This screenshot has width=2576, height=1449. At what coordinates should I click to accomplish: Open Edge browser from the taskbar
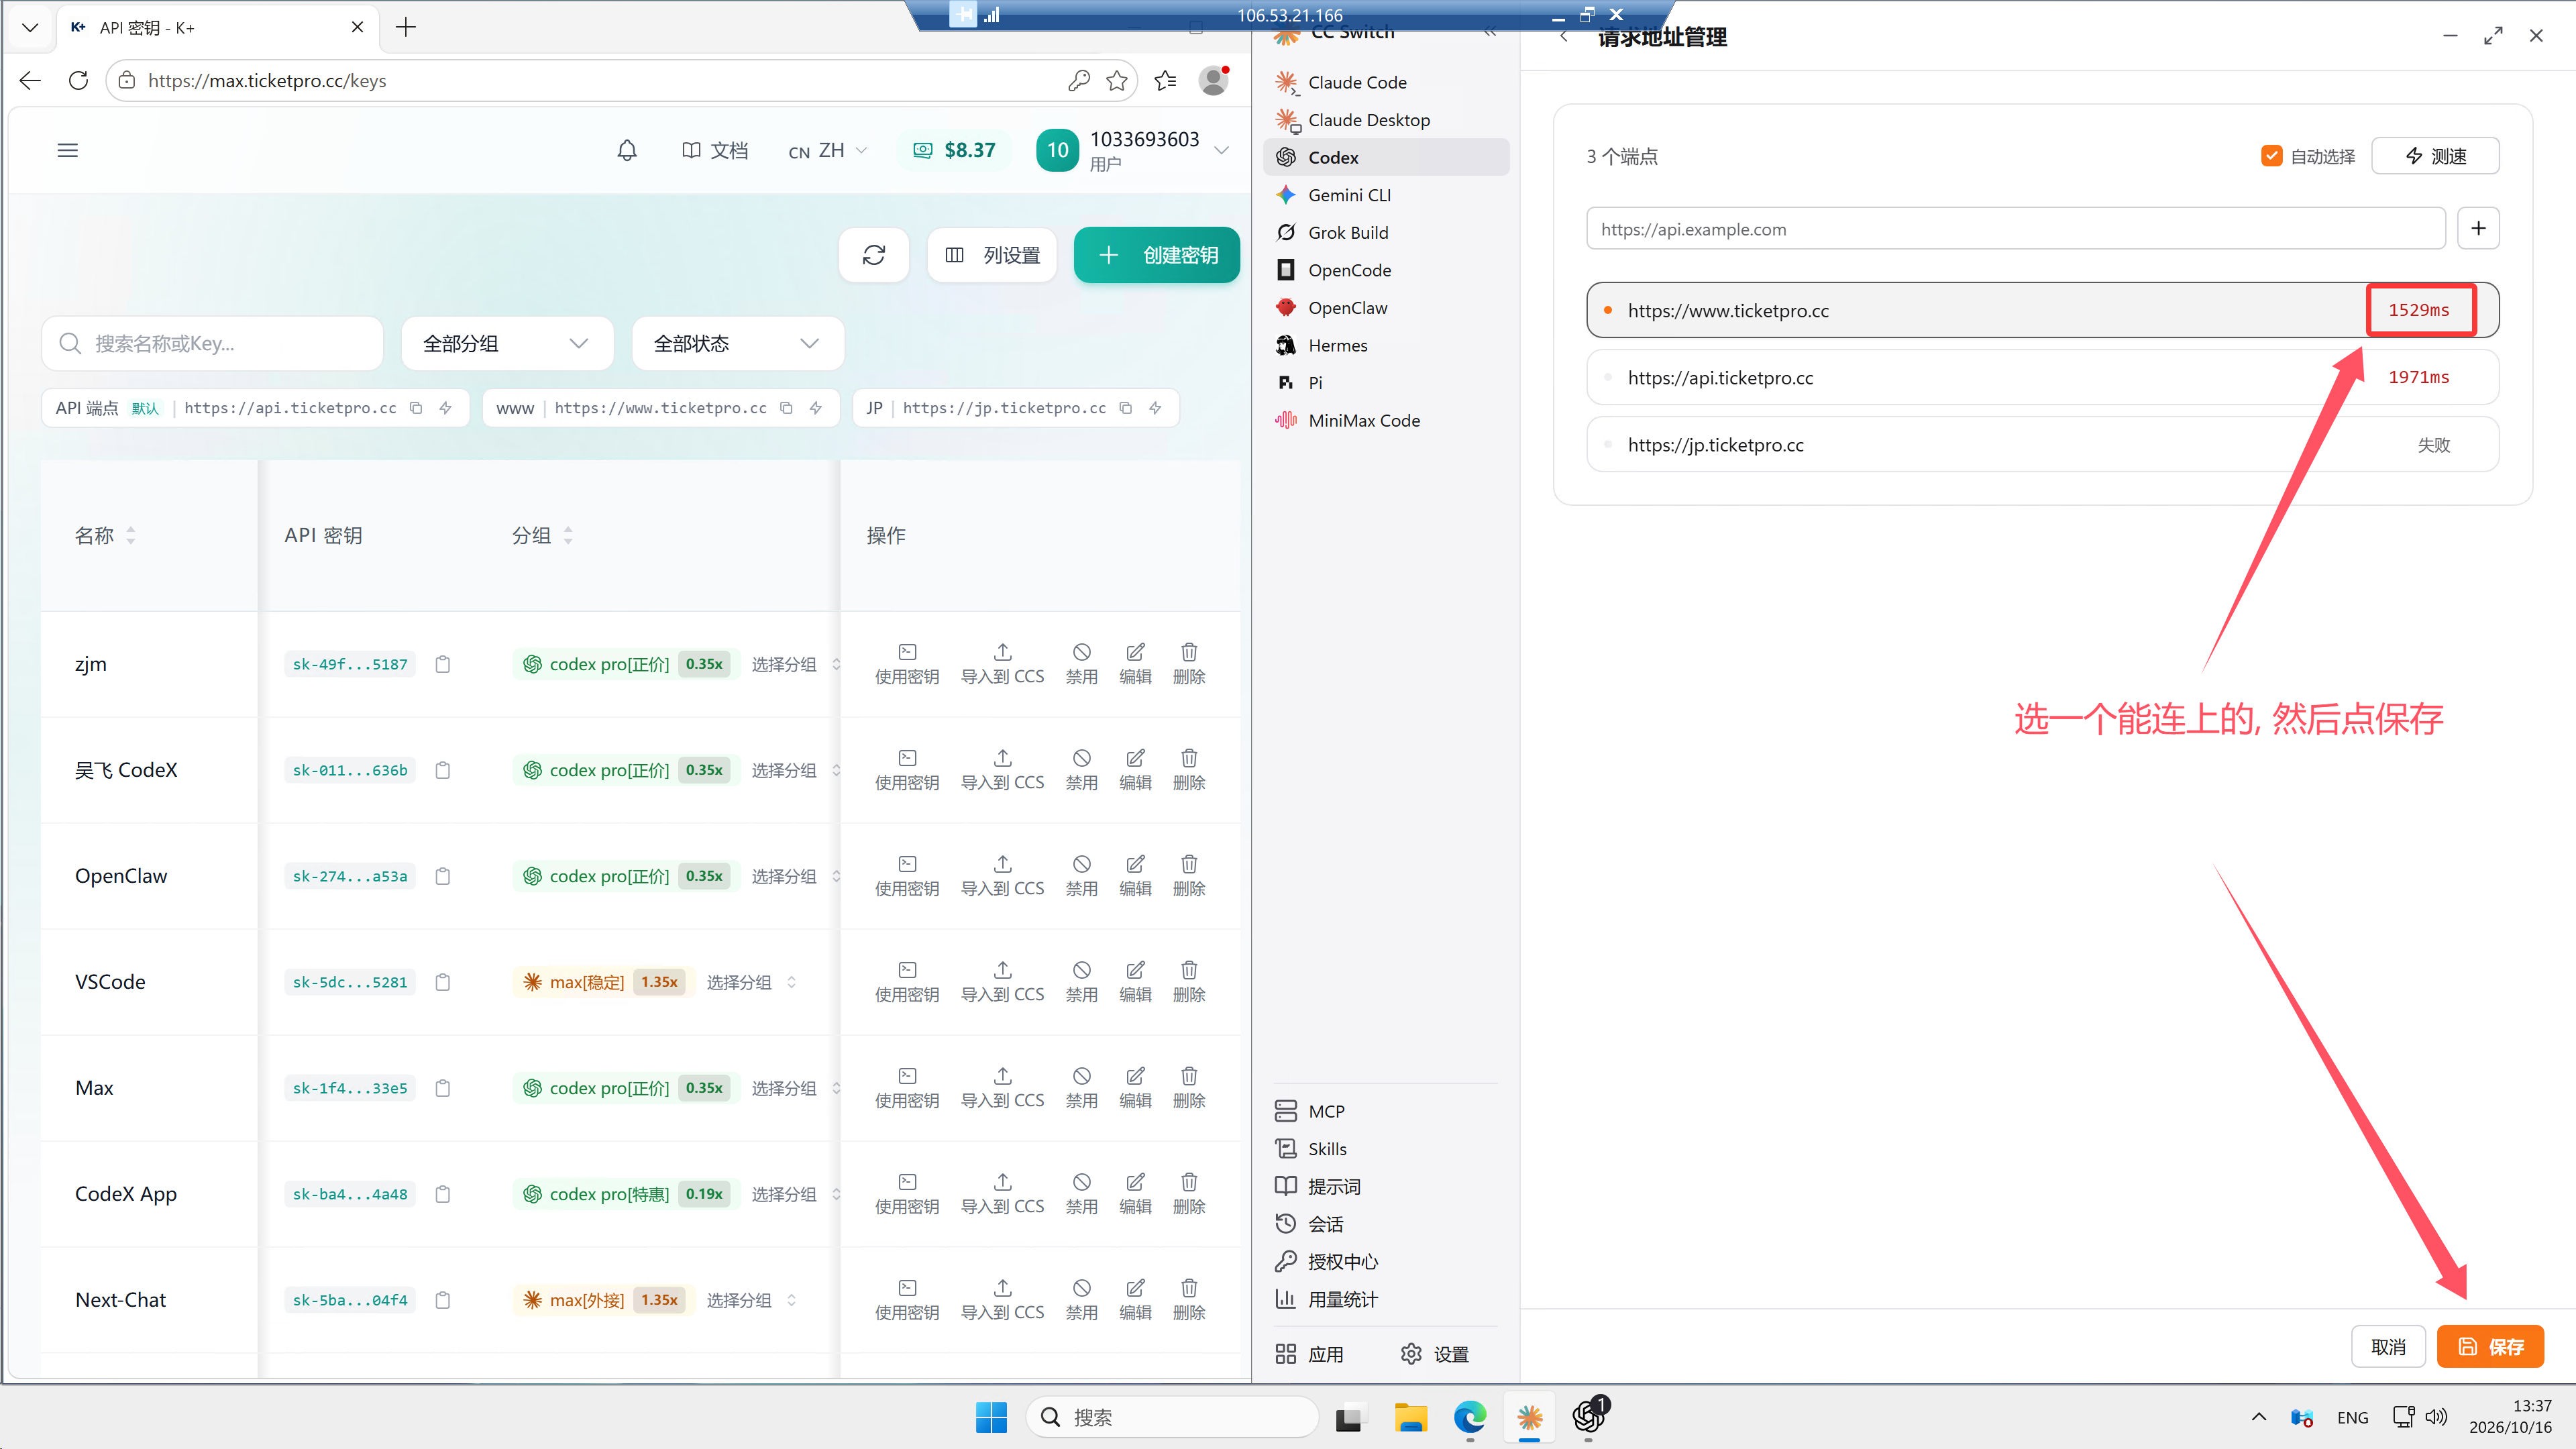pos(1470,1417)
